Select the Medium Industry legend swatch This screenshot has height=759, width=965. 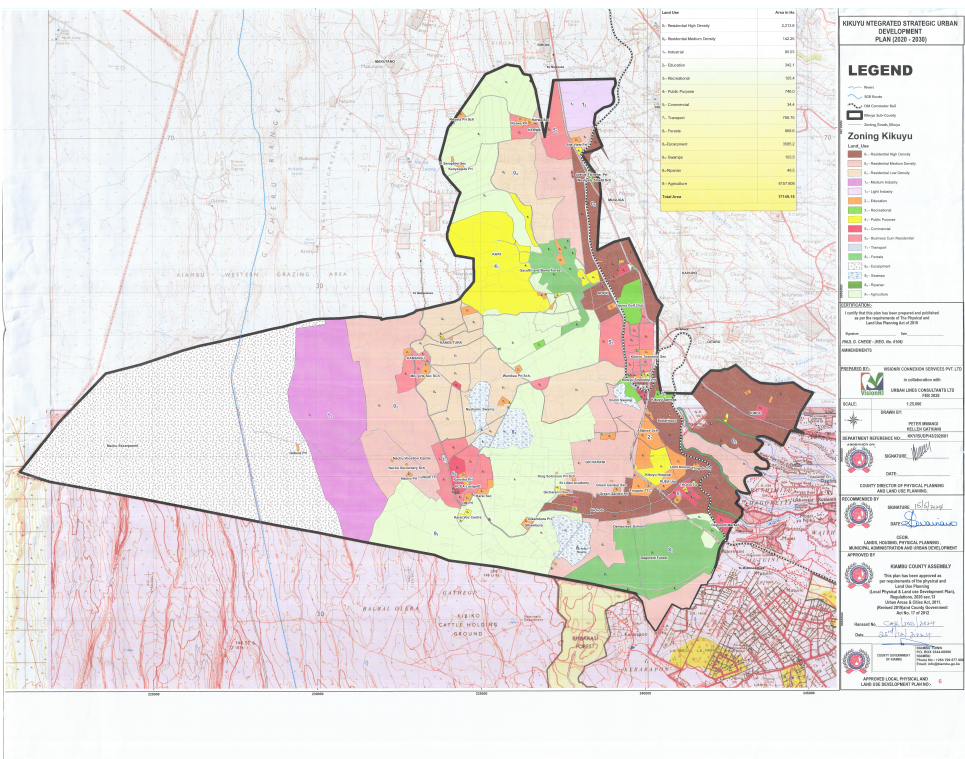point(853,181)
